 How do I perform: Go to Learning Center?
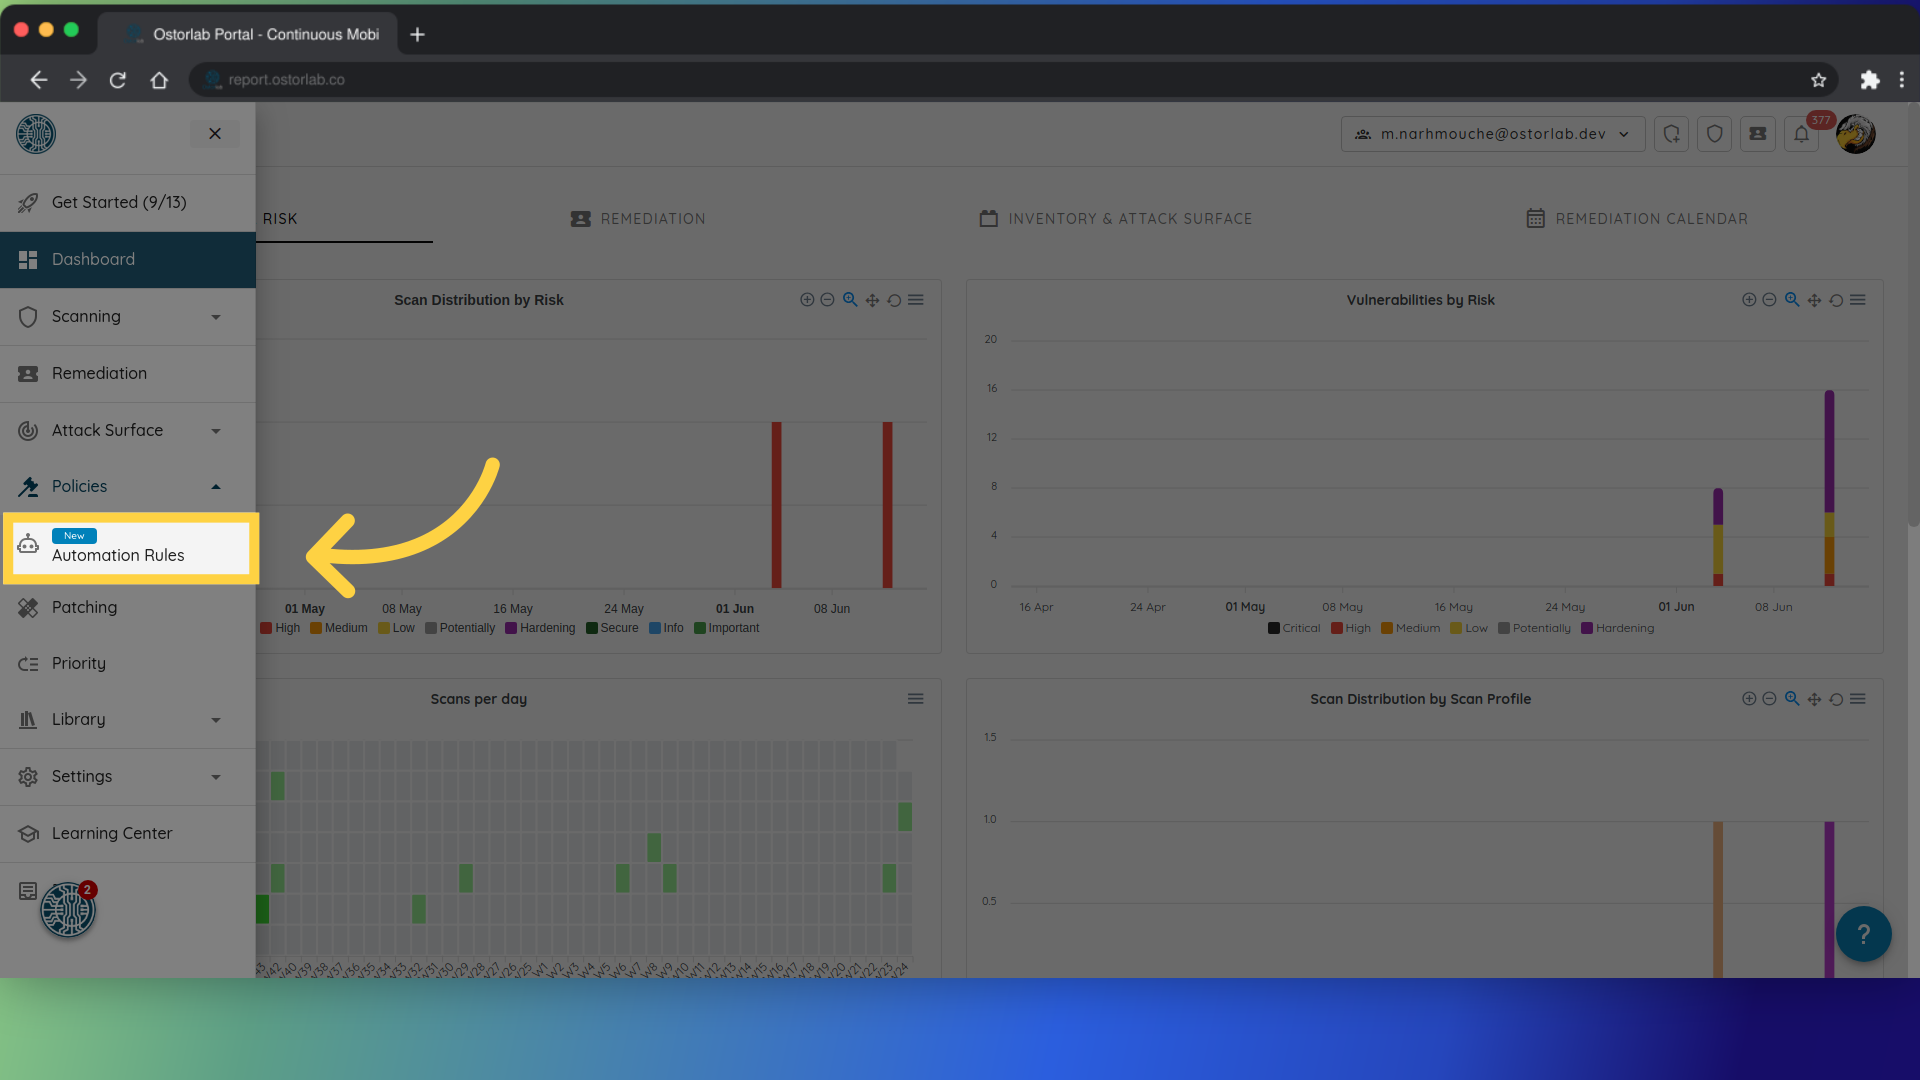point(112,833)
